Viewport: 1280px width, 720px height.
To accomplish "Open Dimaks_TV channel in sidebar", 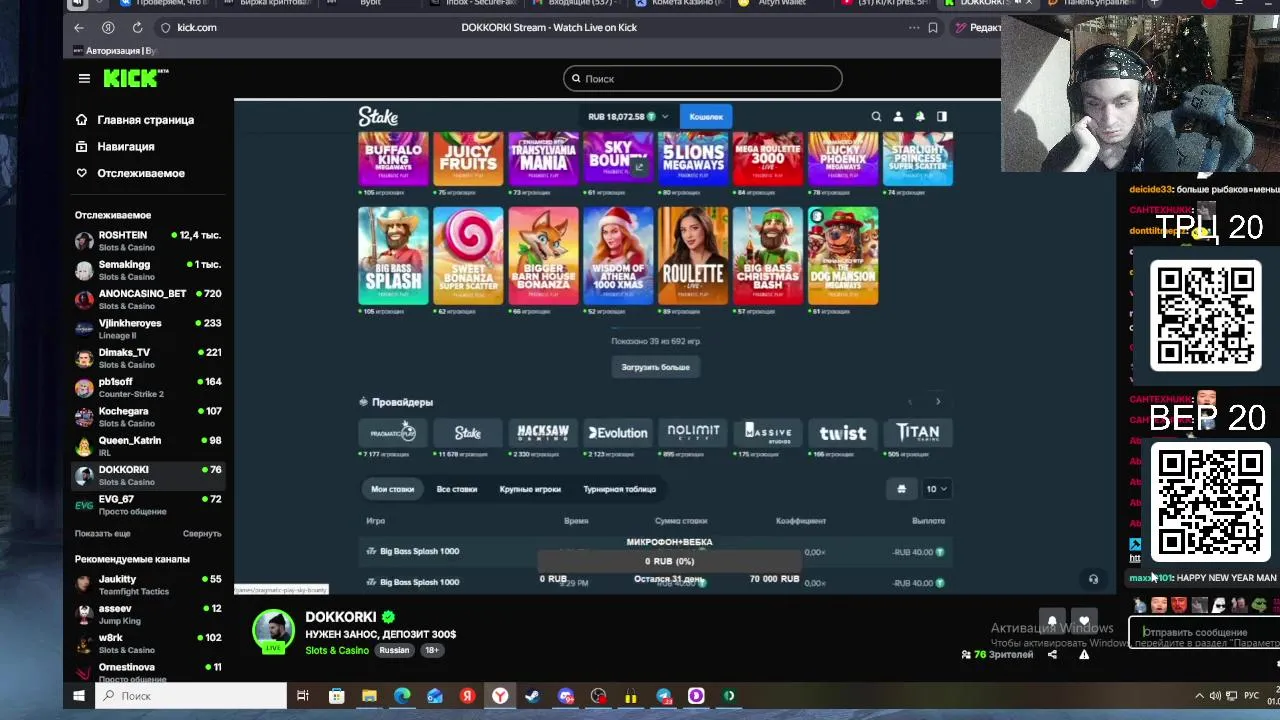I will [x=148, y=358].
